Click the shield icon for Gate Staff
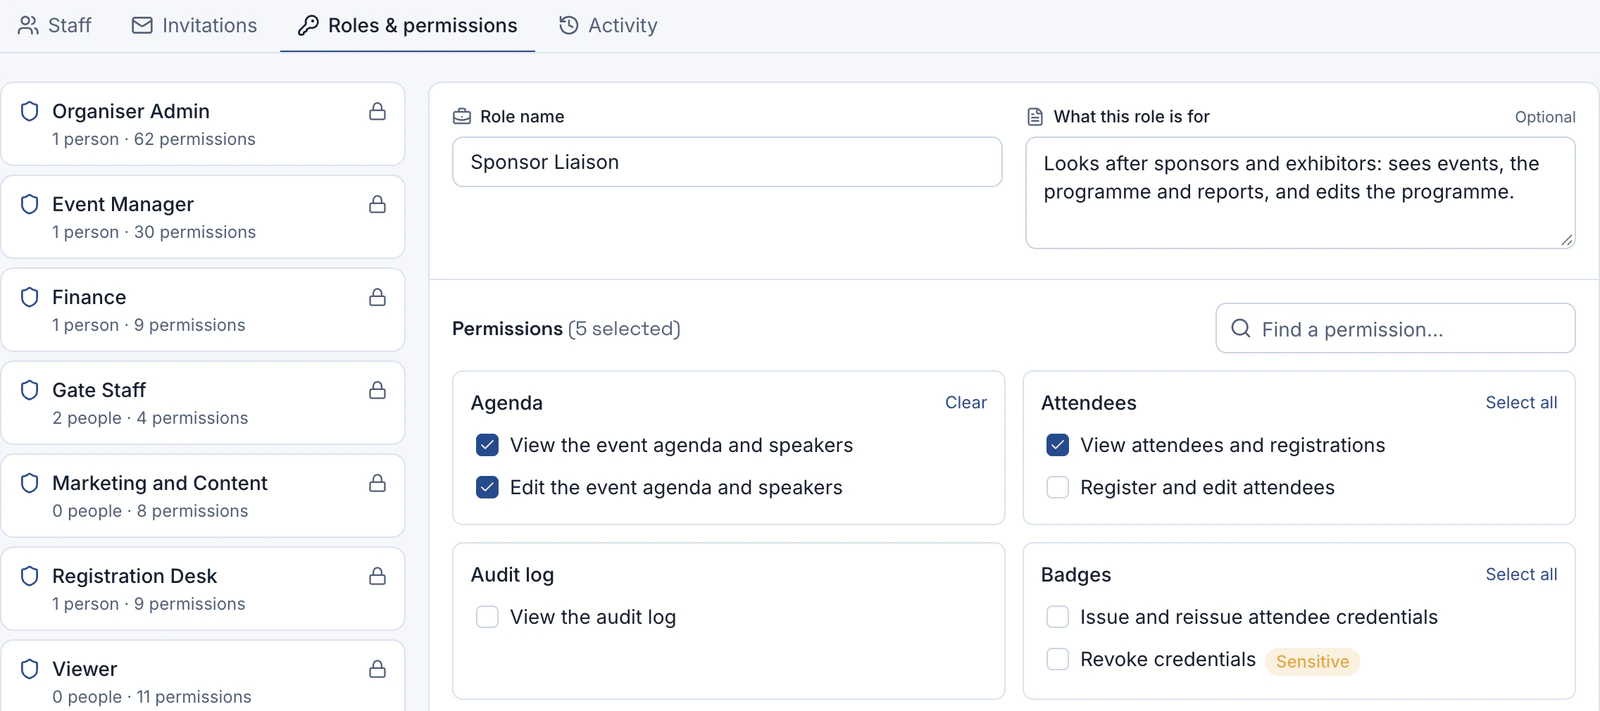 (x=30, y=390)
